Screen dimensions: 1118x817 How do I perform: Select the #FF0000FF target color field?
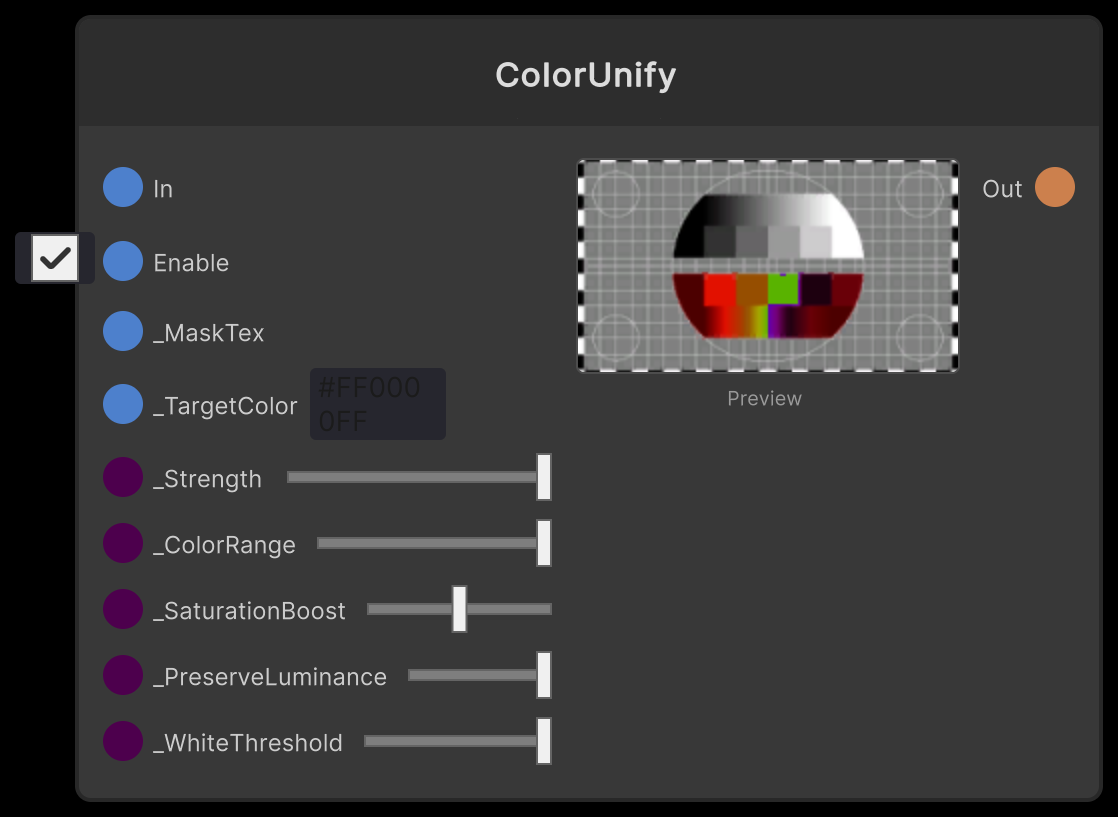point(377,404)
